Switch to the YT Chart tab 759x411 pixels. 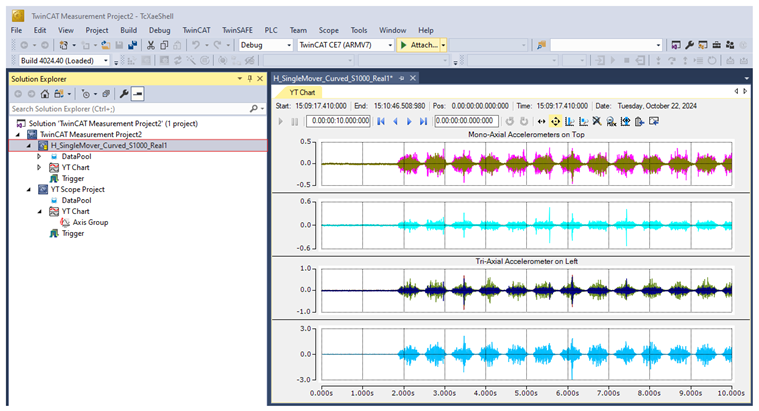point(301,91)
